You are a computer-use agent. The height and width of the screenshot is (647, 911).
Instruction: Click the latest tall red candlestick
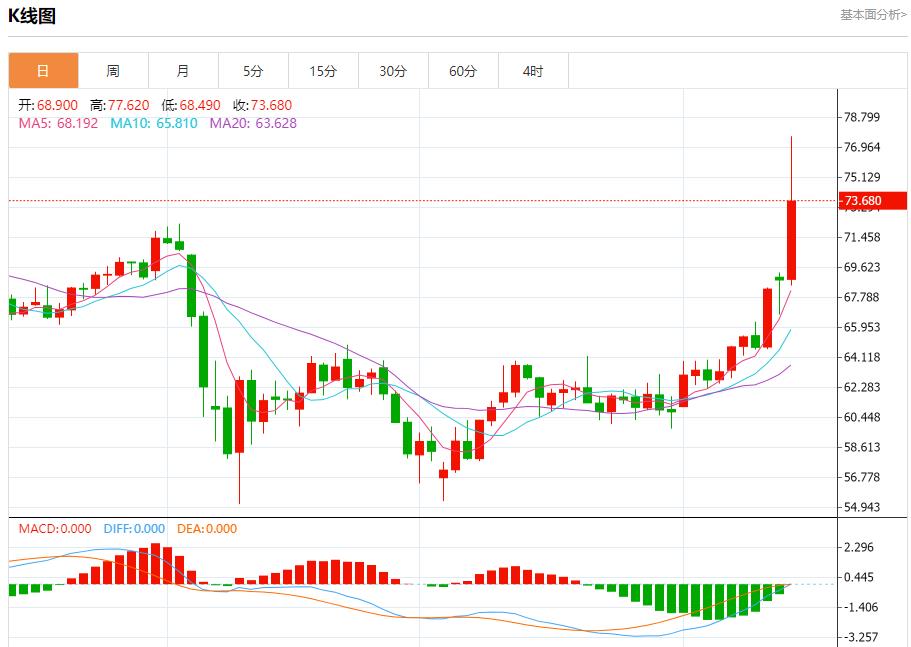coord(791,240)
